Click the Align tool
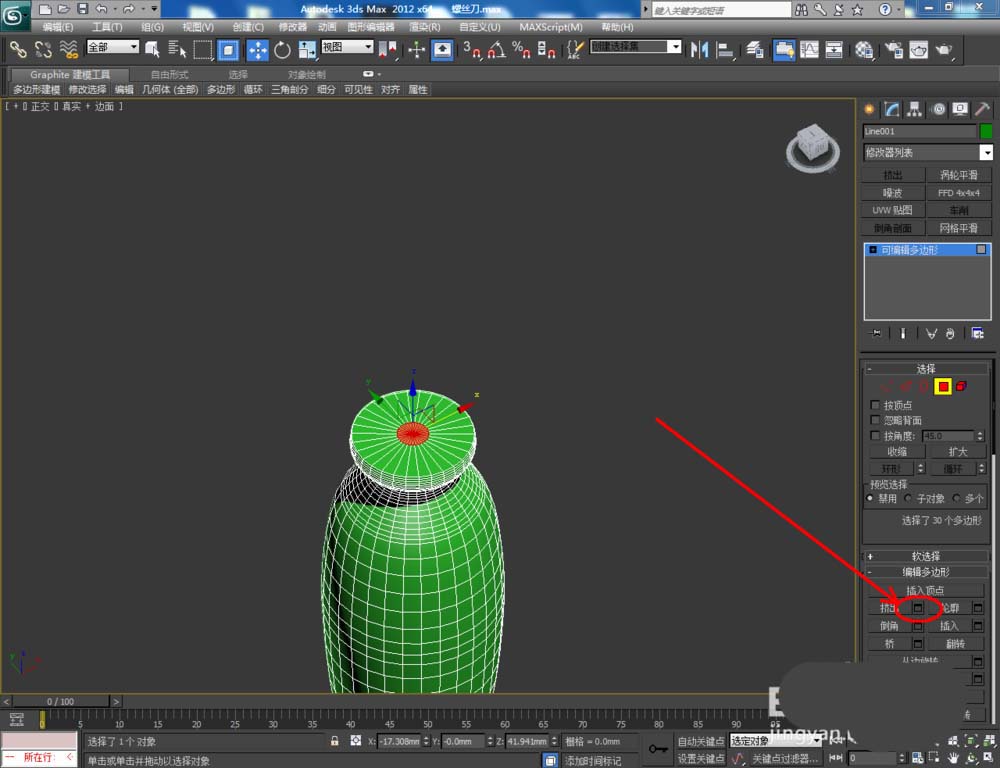 tap(725, 49)
